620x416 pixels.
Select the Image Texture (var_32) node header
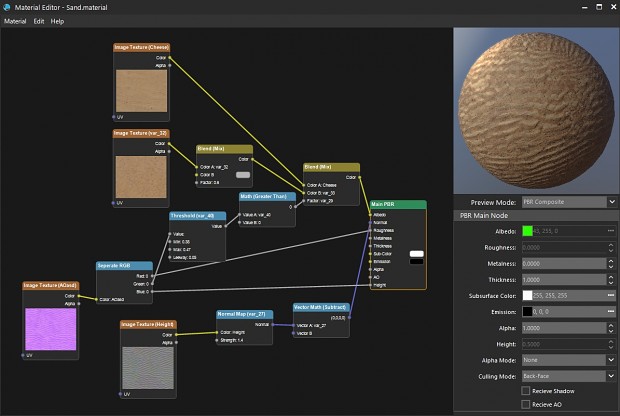(141, 133)
